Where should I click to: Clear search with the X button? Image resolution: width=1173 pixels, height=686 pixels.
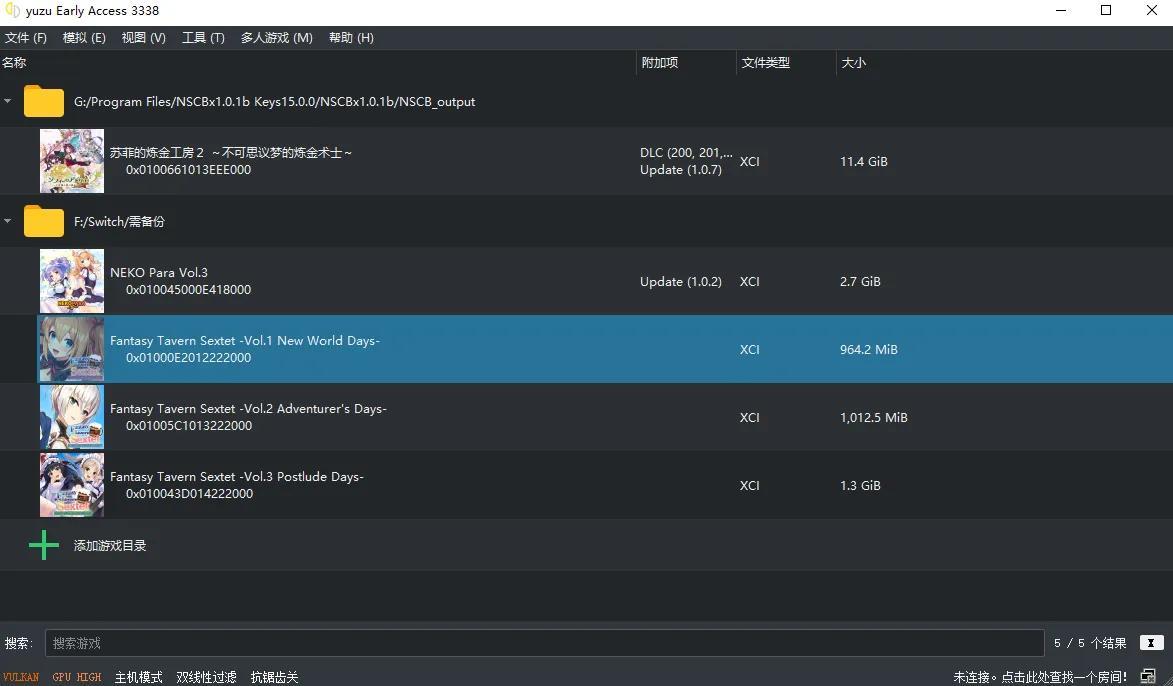pyautogui.click(x=1151, y=643)
